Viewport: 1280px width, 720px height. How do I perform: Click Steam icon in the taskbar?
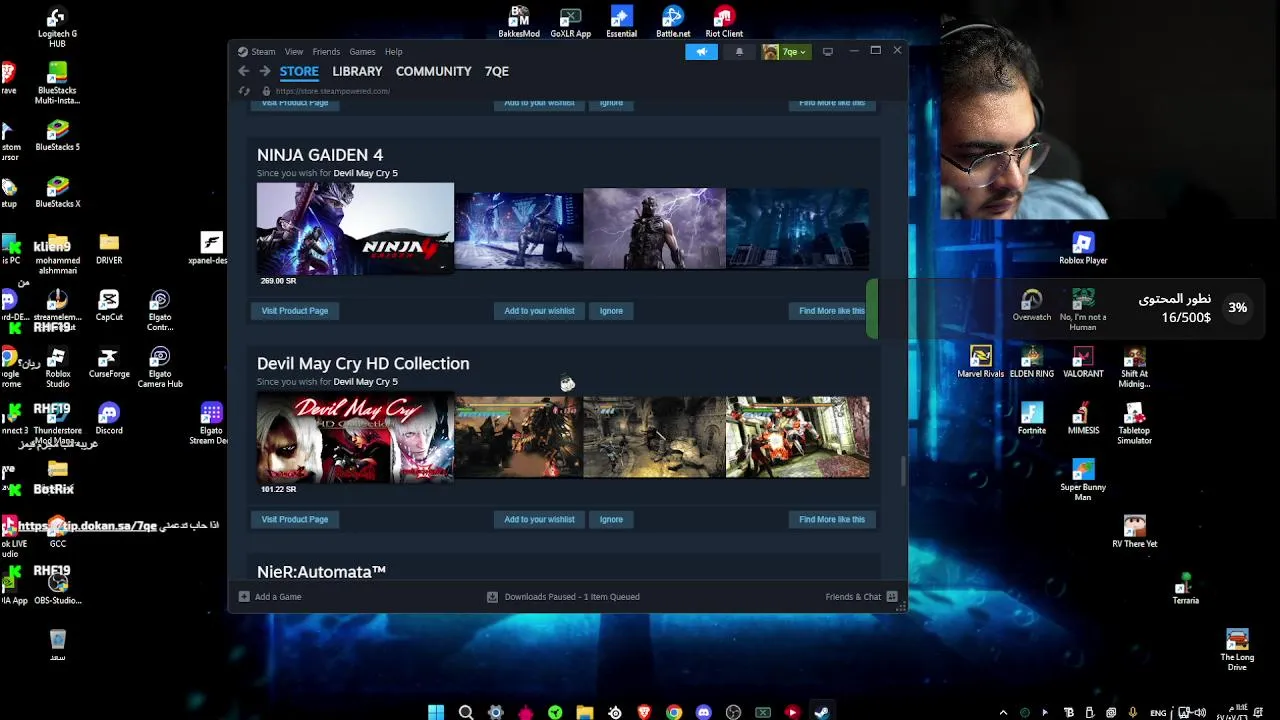click(x=821, y=712)
